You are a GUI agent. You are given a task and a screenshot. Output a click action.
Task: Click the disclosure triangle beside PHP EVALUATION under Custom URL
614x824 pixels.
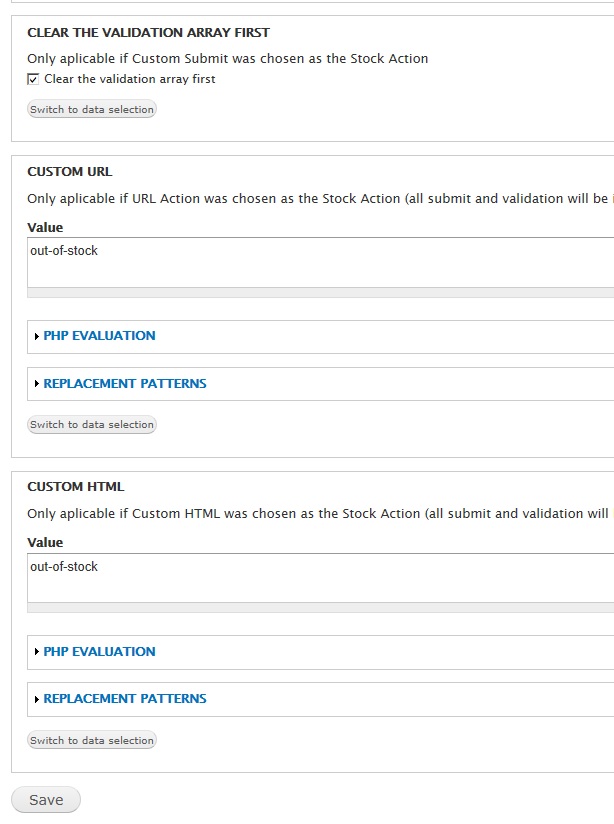coord(36,336)
